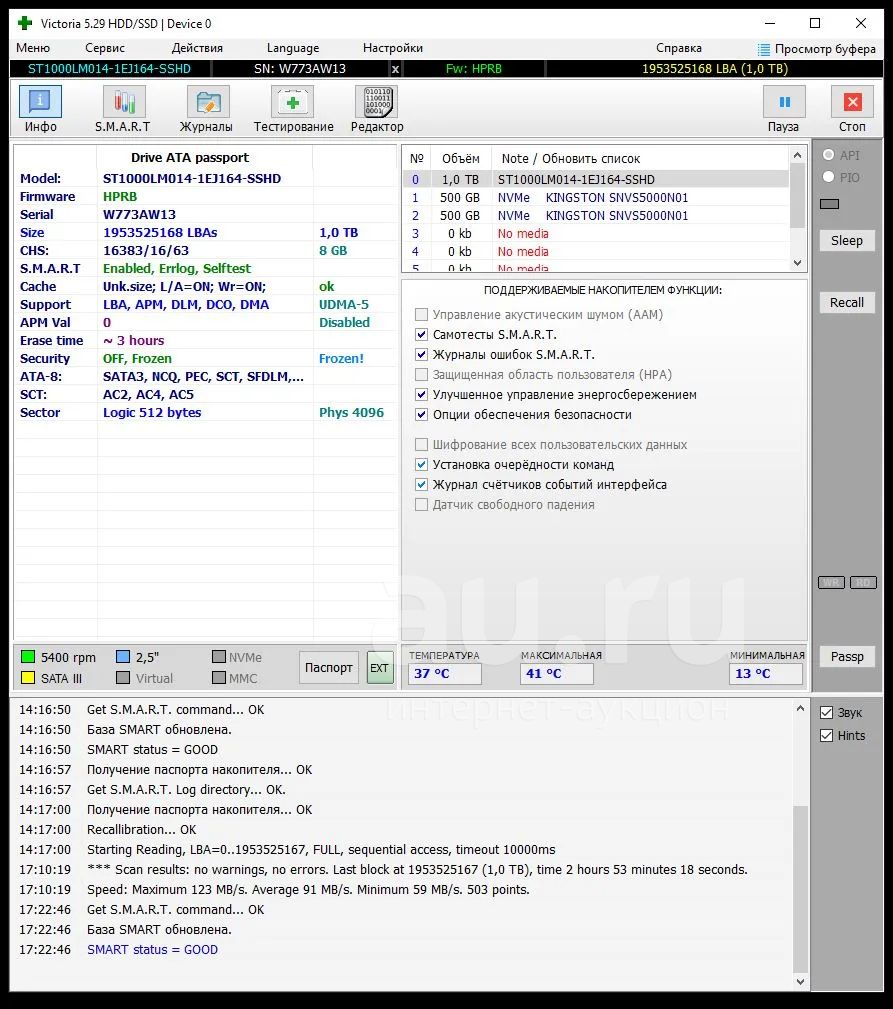
Task: Select the KINGSTON drive row 1
Action: (596, 198)
